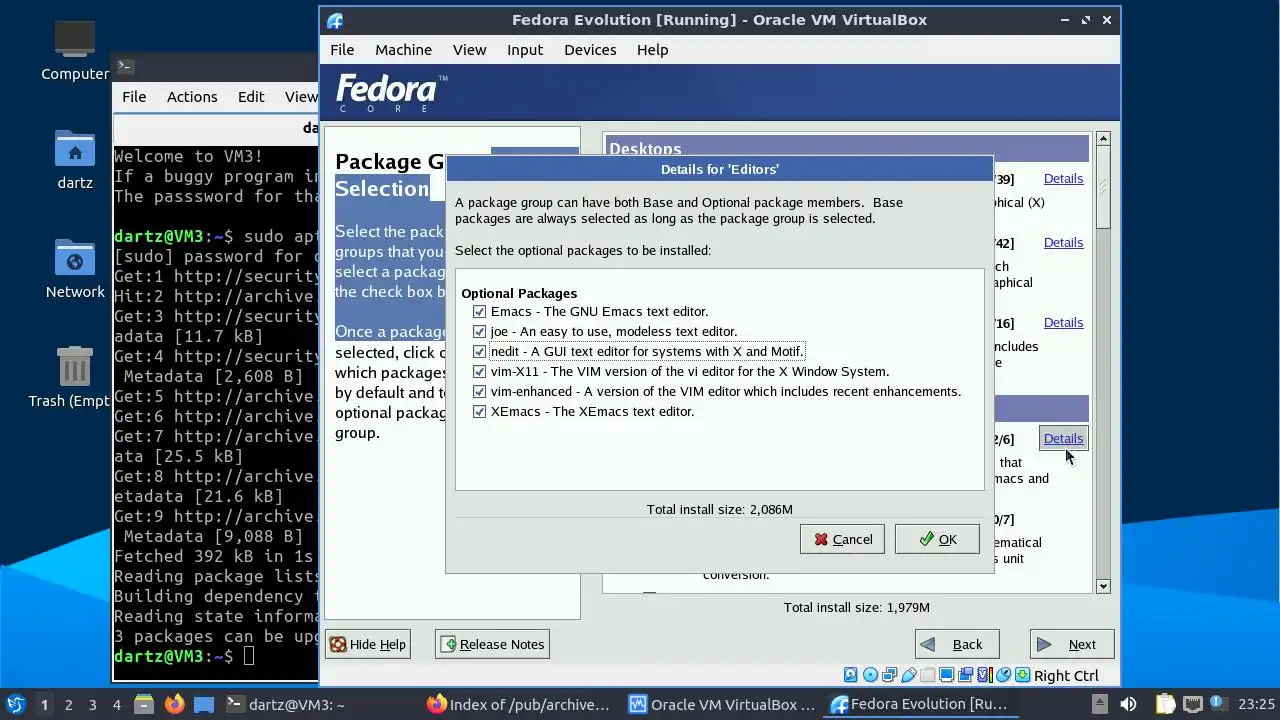
Task: Open the update notifier tray icon
Action: click(x=1218, y=704)
